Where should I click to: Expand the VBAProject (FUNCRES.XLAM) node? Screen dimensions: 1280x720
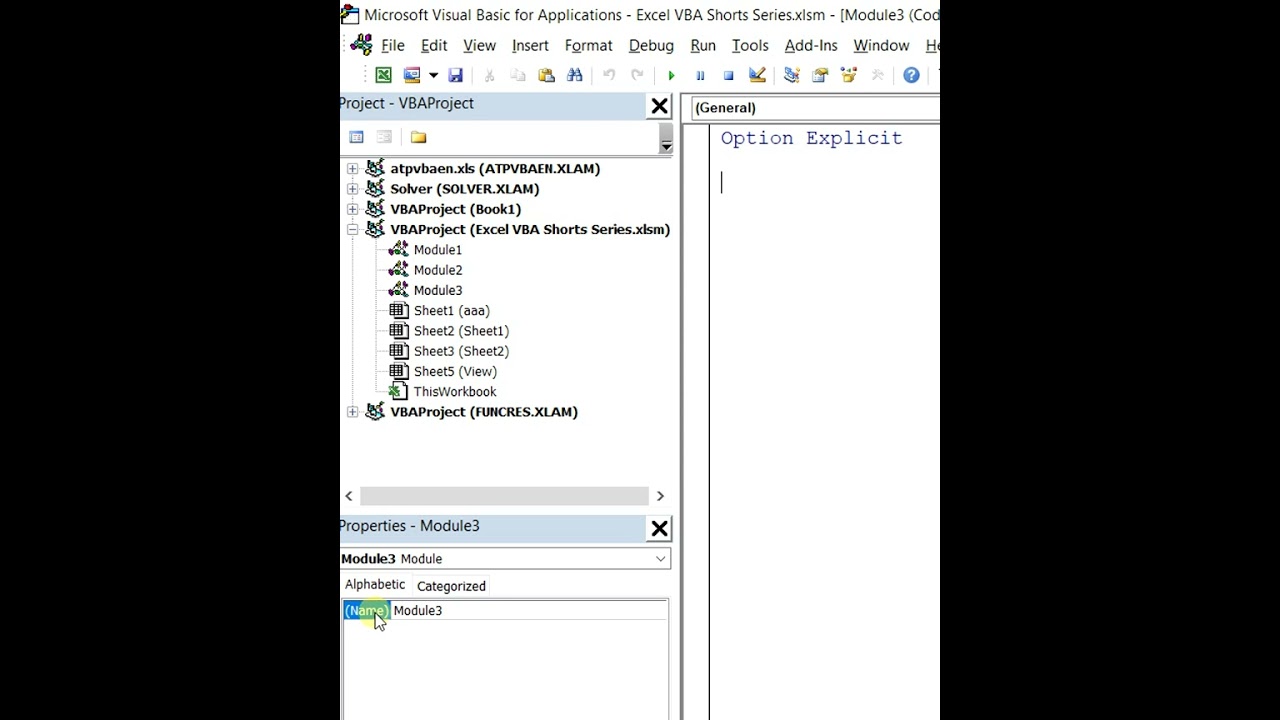352,412
